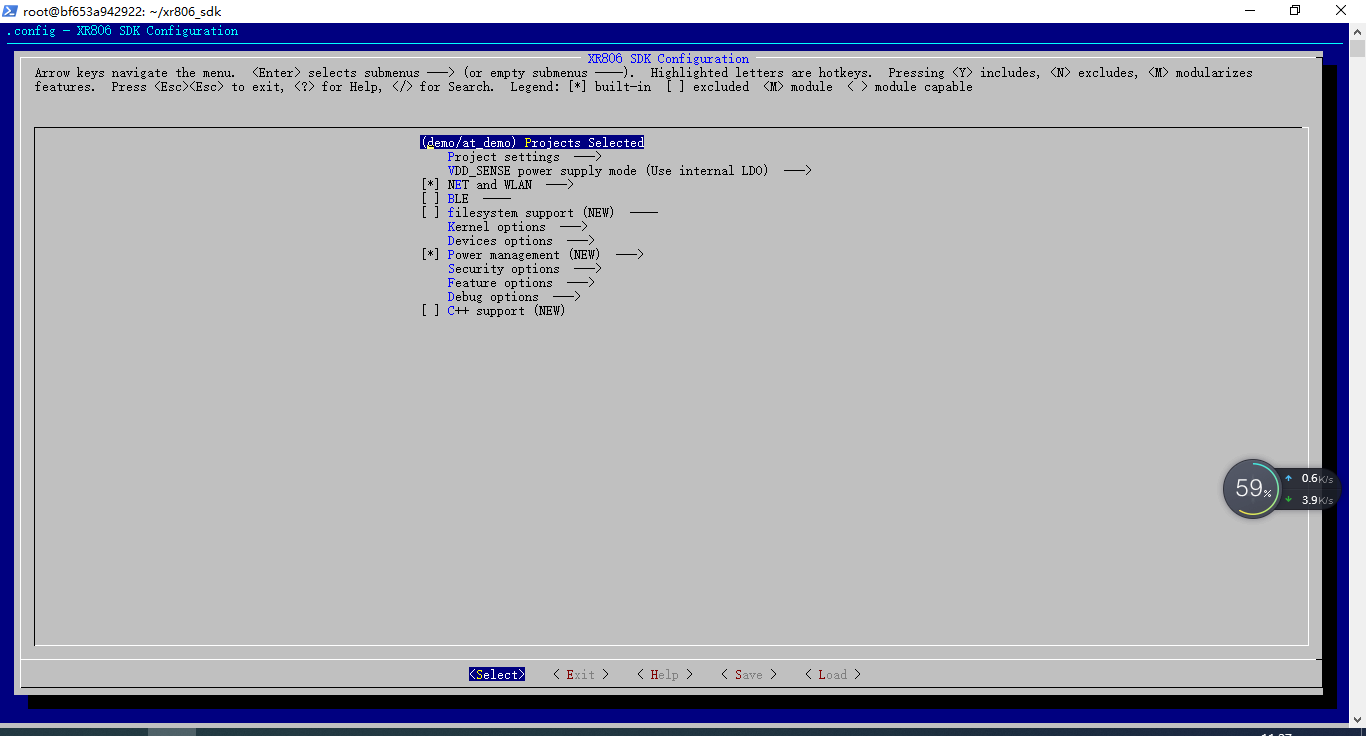1366x736 pixels.
Task: Select the C++ support (NEW) label
Action: coord(506,311)
